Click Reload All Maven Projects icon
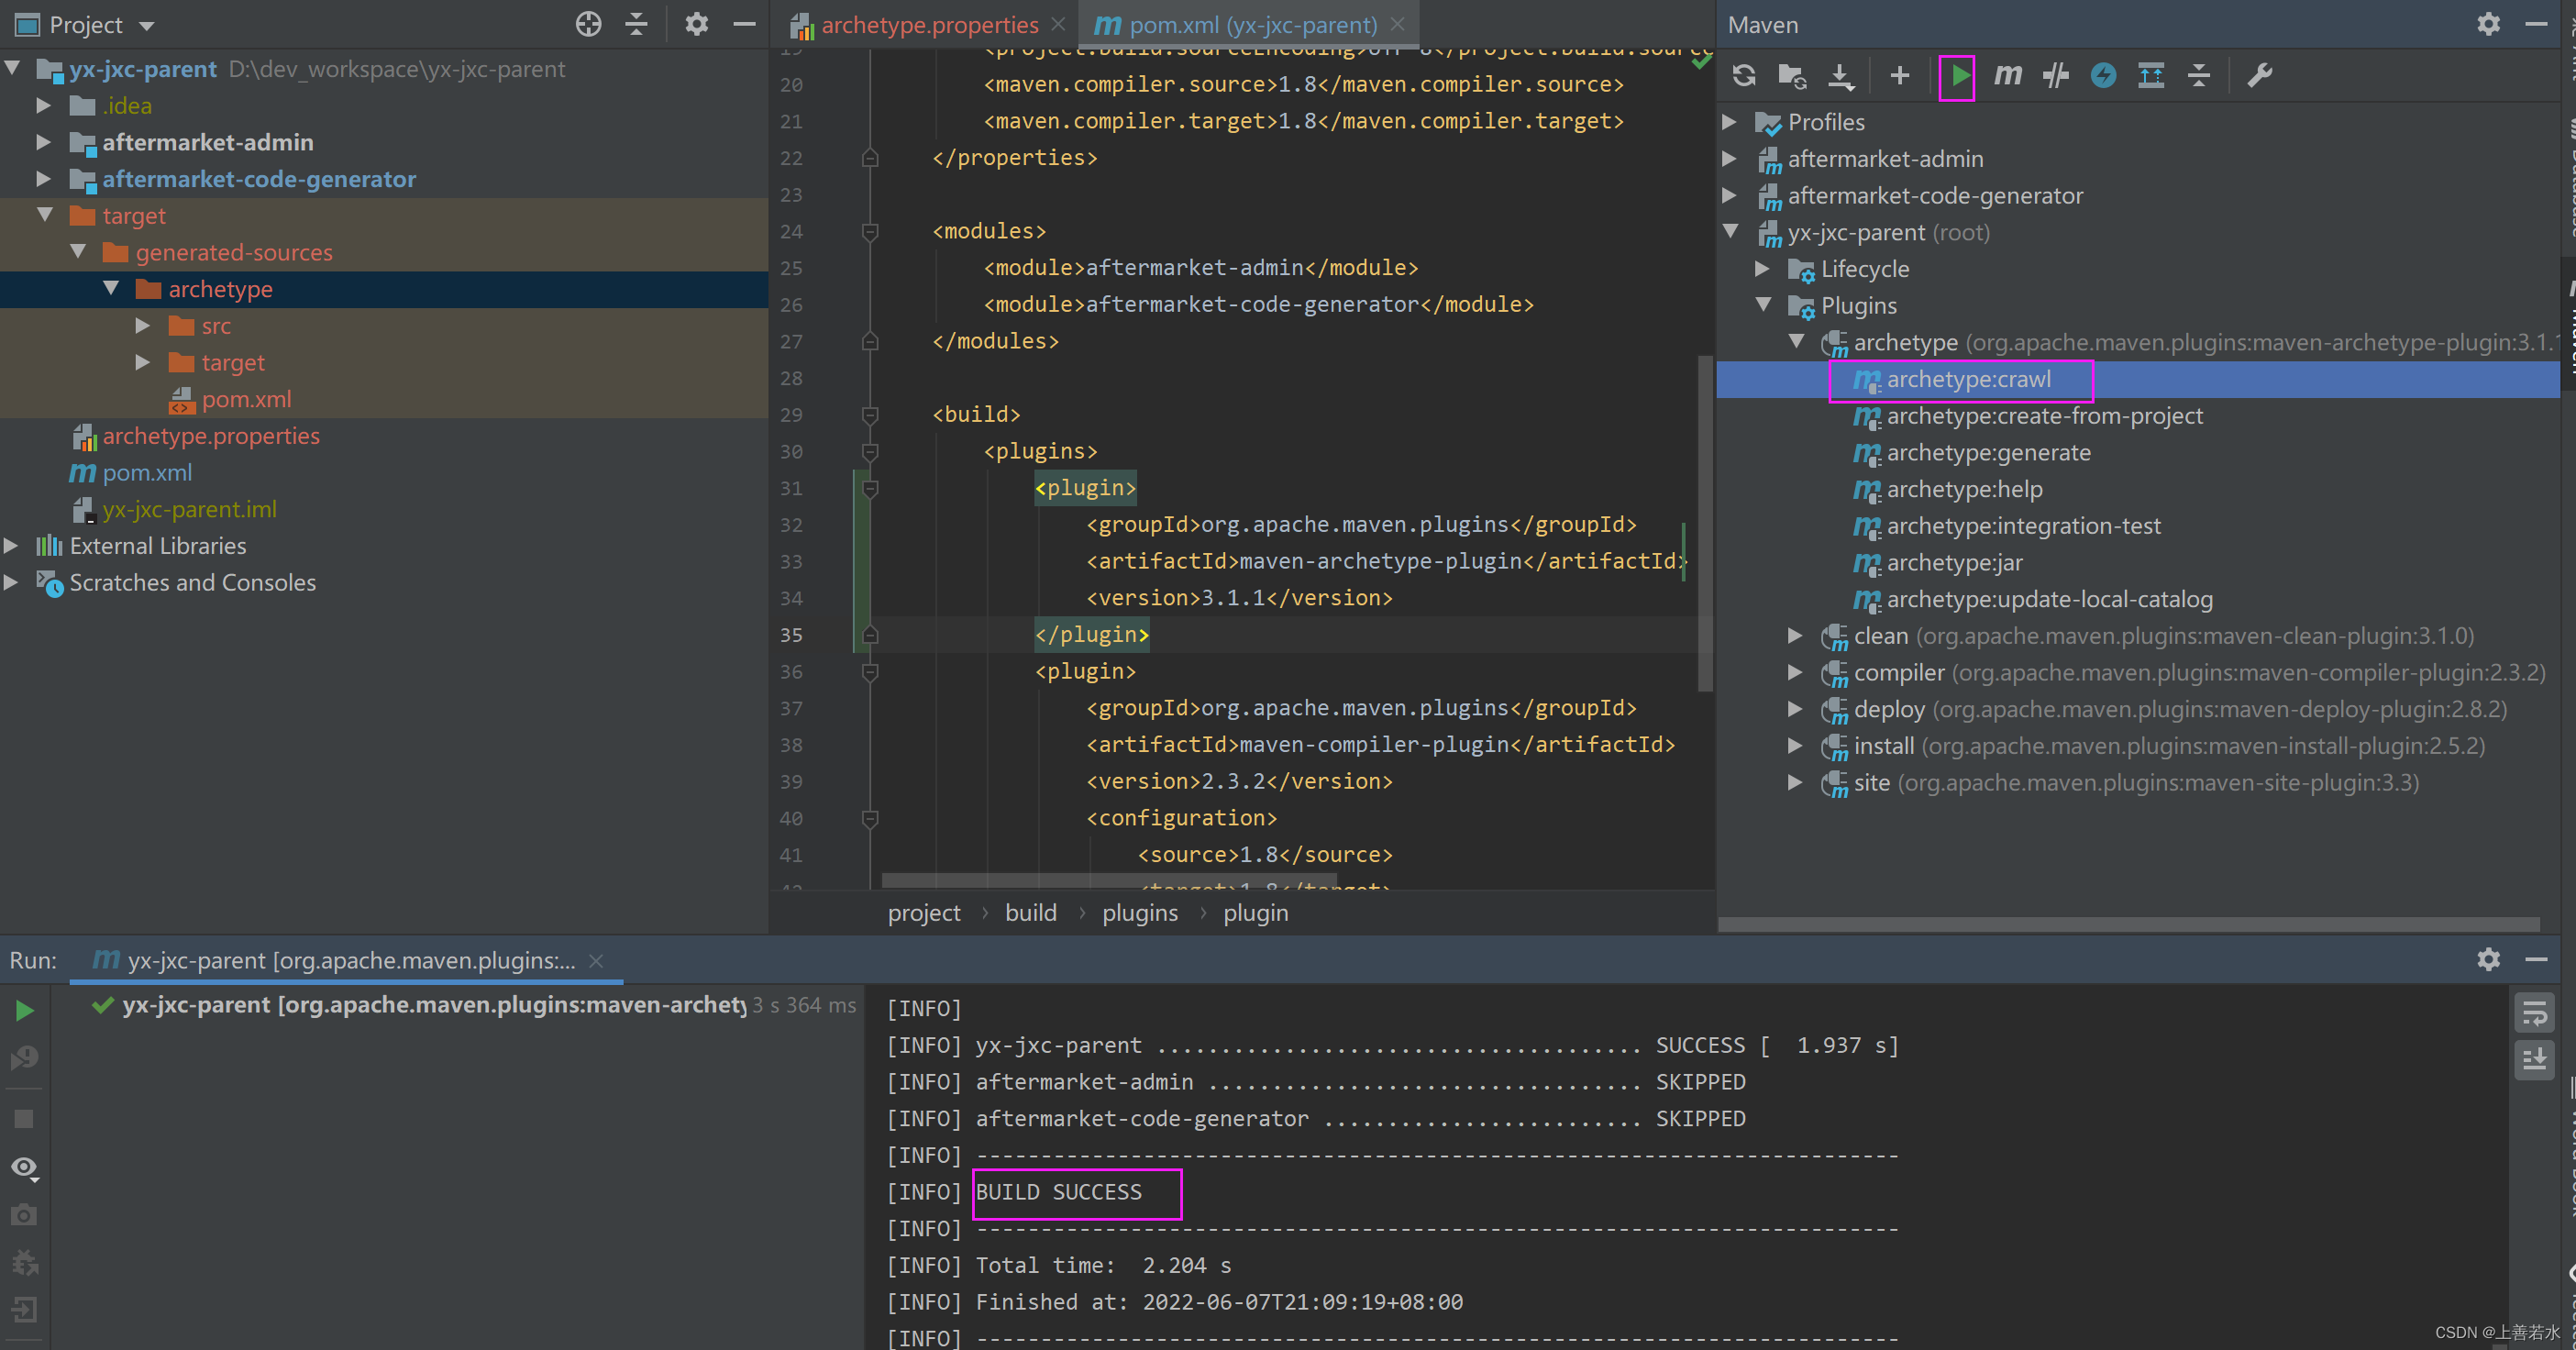This screenshot has height=1350, width=2576. pyautogui.click(x=1744, y=76)
